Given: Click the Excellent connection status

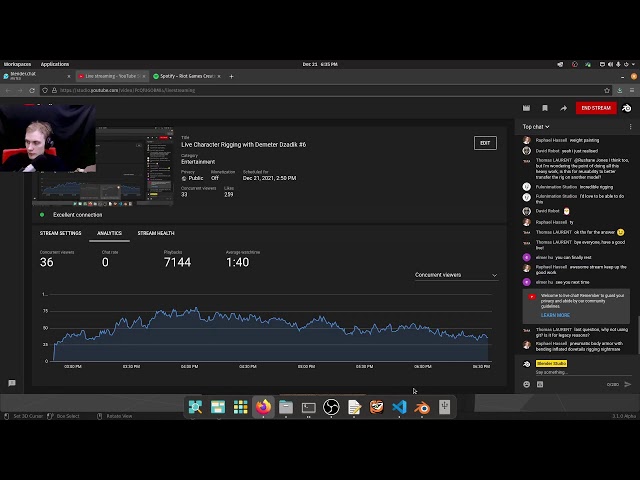Looking at the screenshot, I should coord(78,215).
